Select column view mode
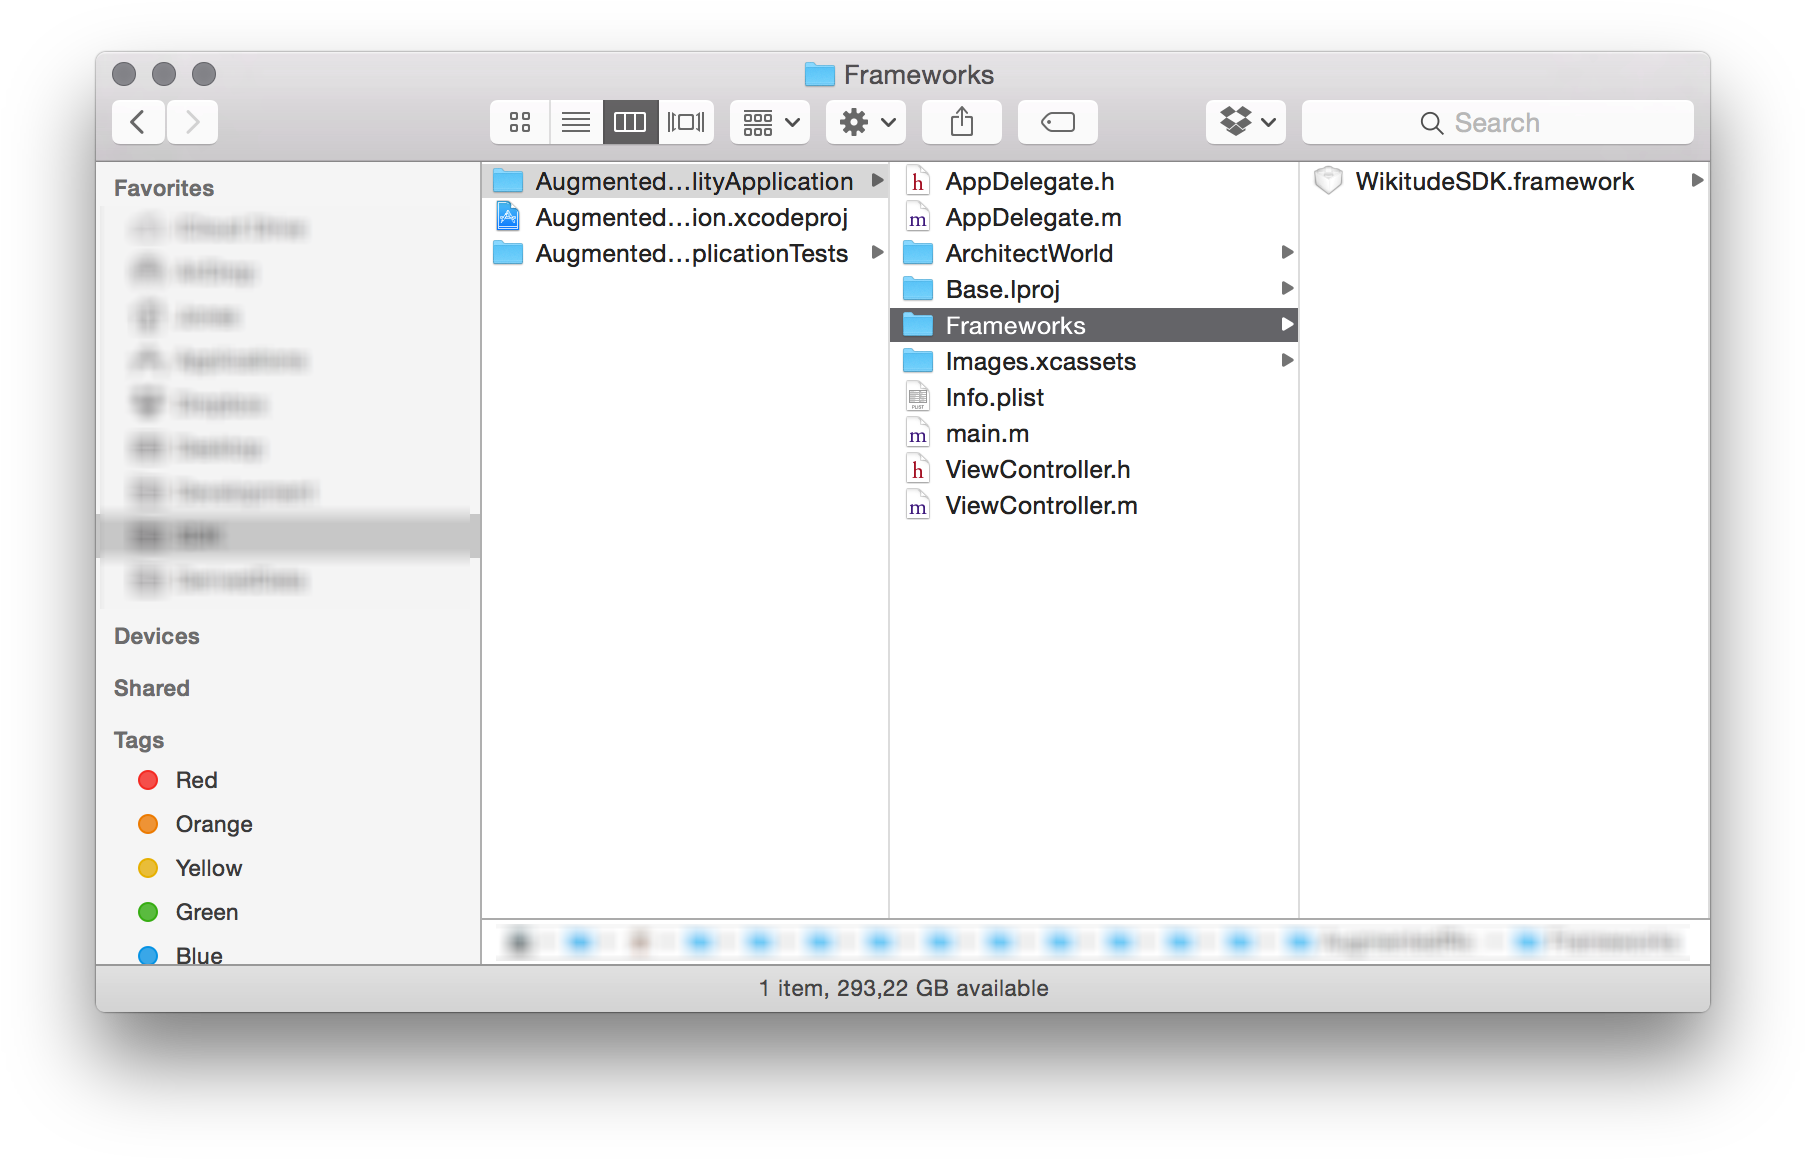1805x1159 pixels. tap(630, 122)
